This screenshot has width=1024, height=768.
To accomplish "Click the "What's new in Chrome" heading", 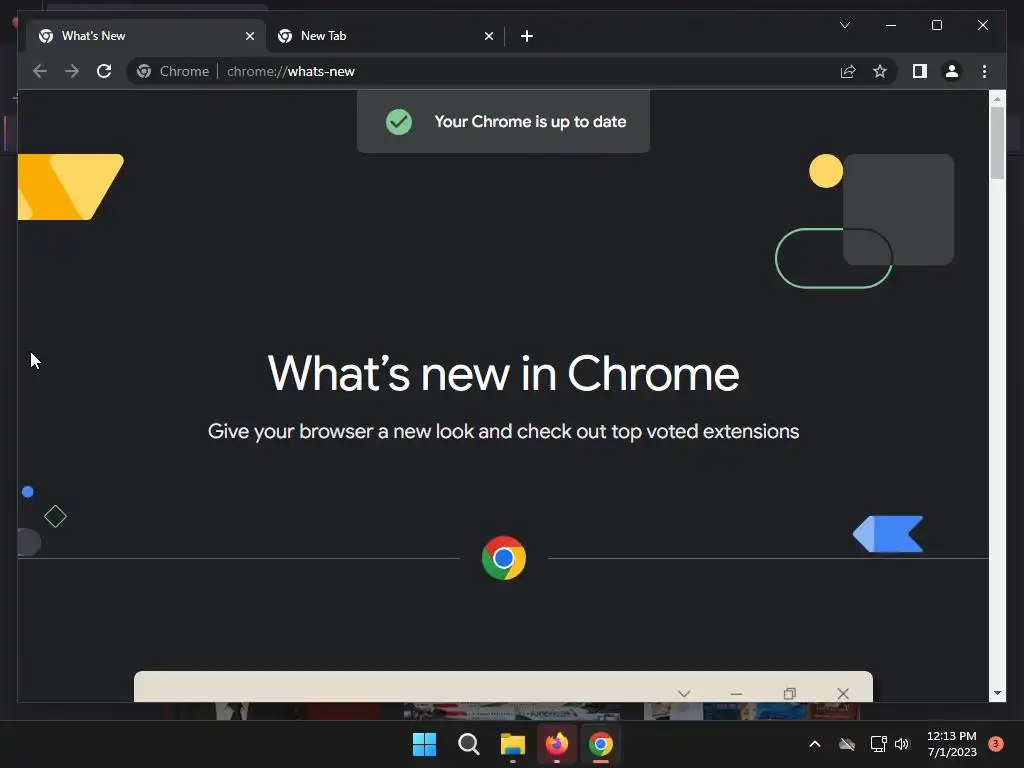I will click(504, 374).
